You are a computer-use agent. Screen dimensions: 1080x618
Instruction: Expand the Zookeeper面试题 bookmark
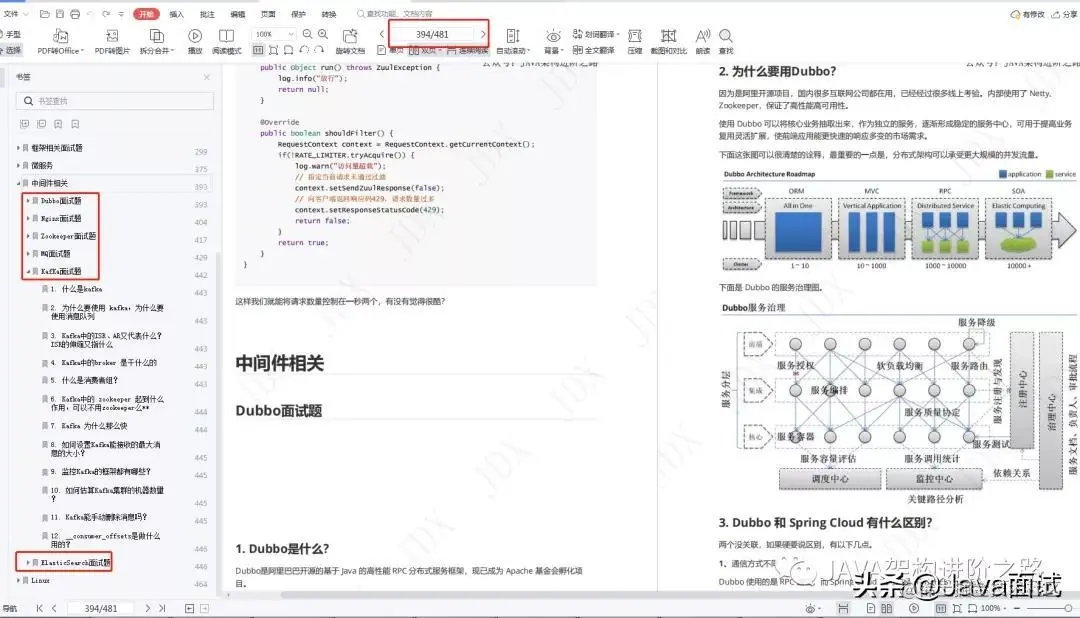28,236
